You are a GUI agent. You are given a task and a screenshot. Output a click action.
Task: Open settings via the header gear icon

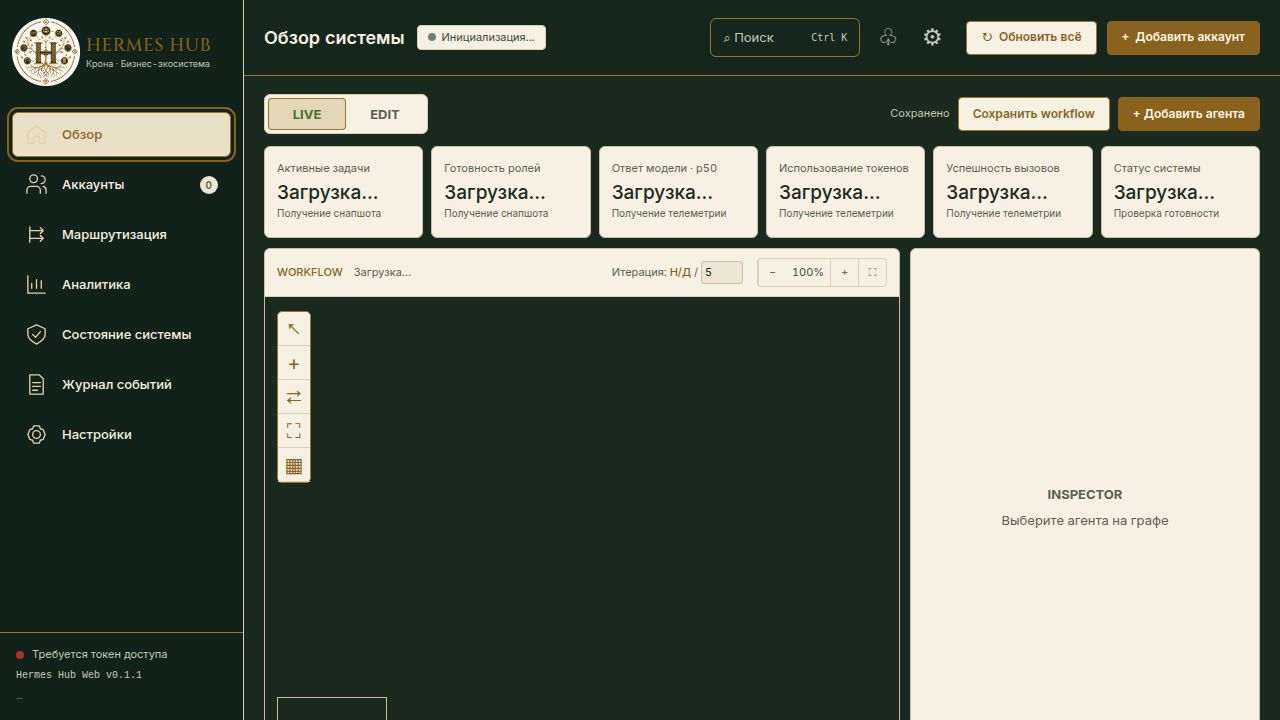pos(932,37)
